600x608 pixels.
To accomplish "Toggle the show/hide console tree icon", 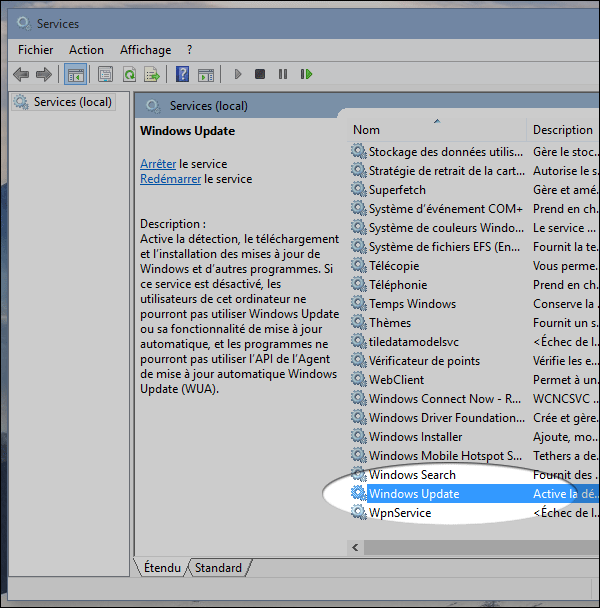I will click(x=75, y=74).
